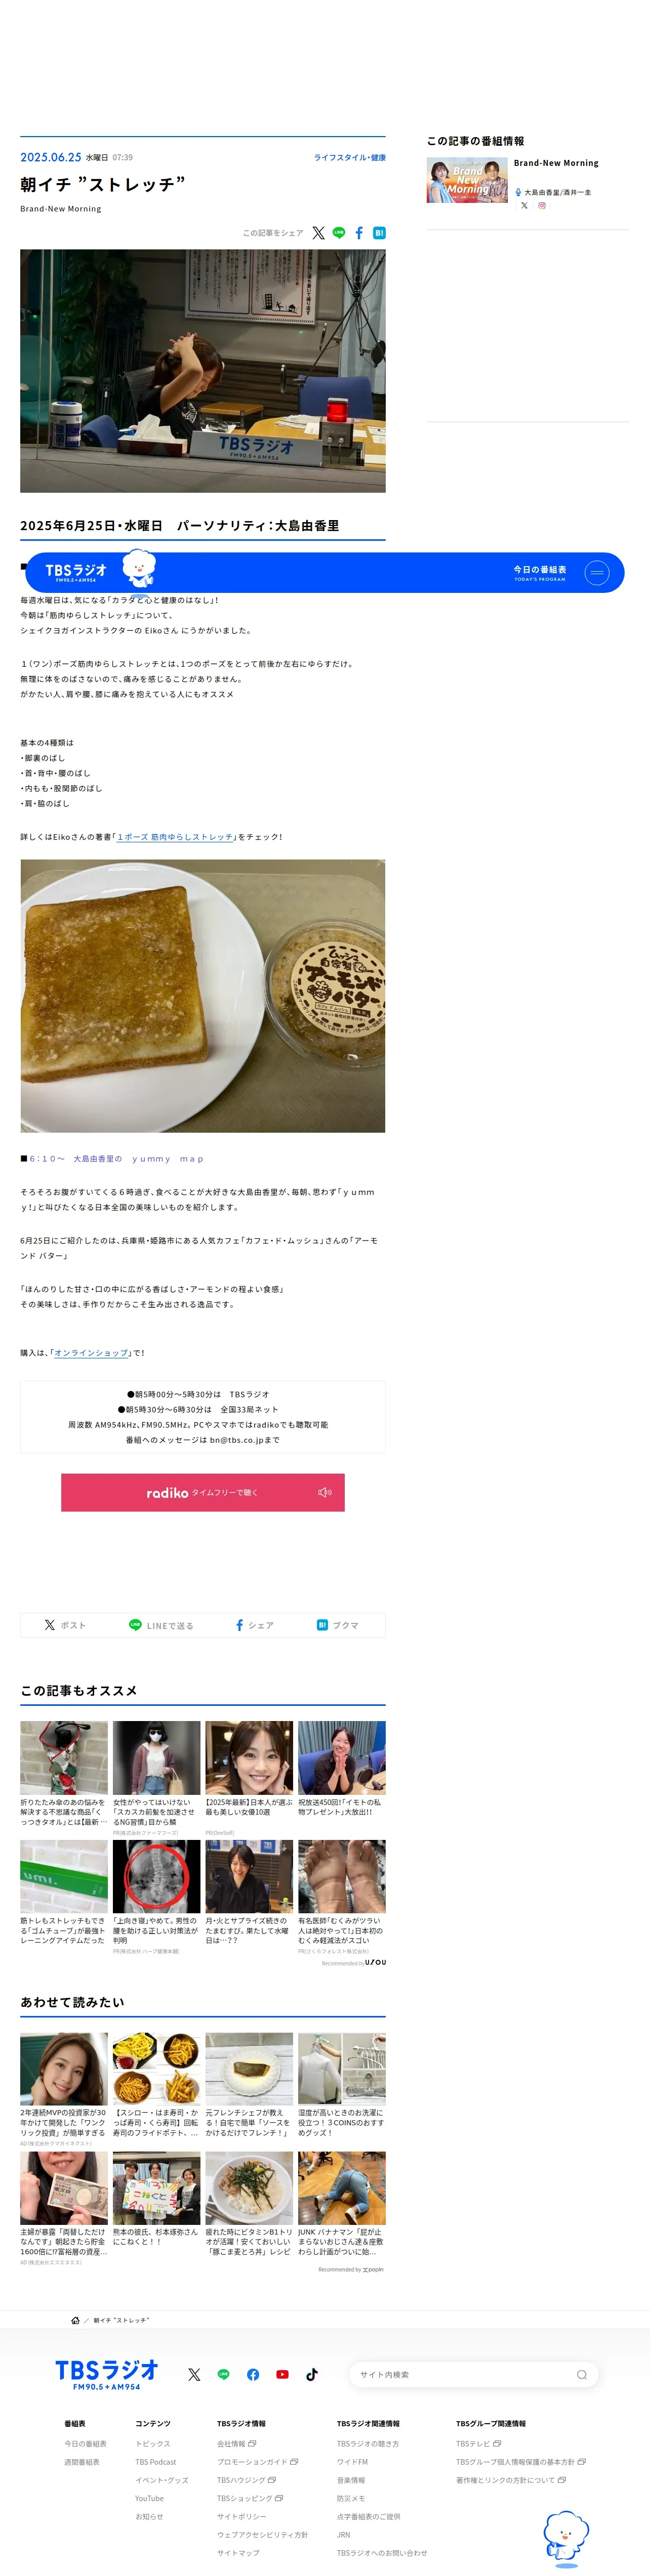Click the Facebook share icon above the photo

click(359, 233)
